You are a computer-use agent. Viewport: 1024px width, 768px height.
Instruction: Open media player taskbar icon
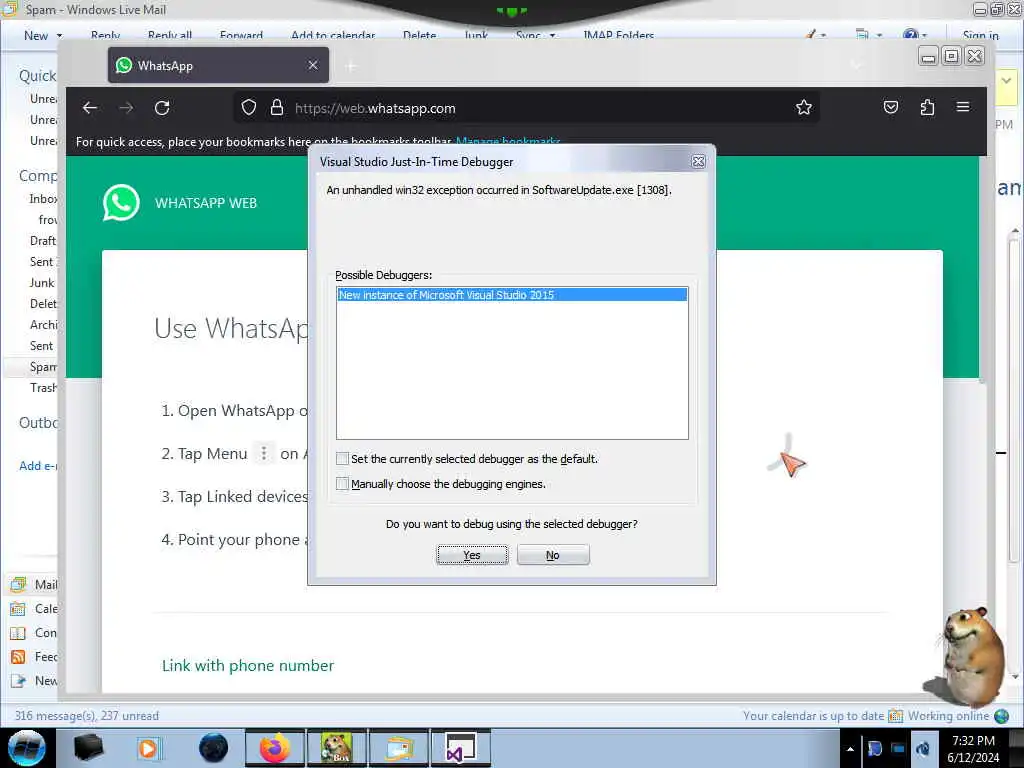(148, 748)
